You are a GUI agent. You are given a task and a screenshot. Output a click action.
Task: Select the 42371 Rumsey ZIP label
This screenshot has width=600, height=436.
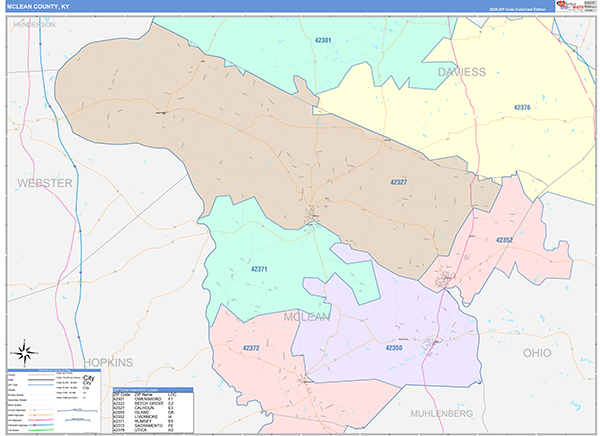click(x=259, y=269)
